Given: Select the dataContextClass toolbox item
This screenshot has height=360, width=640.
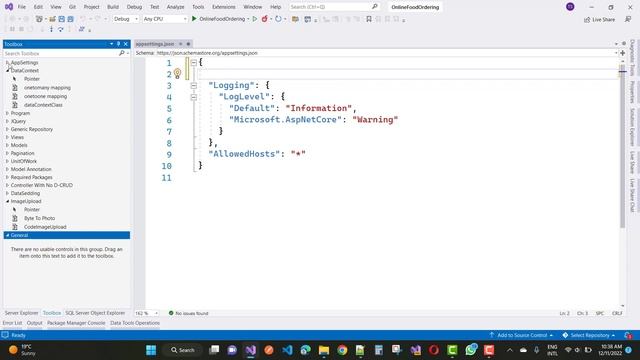Looking at the screenshot, I should pos(43,105).
